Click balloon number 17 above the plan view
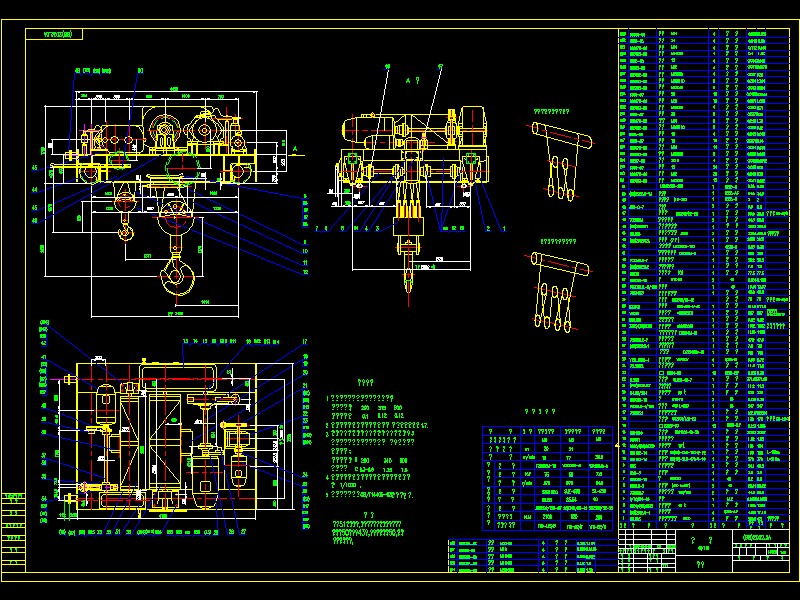The width and height of the screenshot is (800, 600). (305, 342)
